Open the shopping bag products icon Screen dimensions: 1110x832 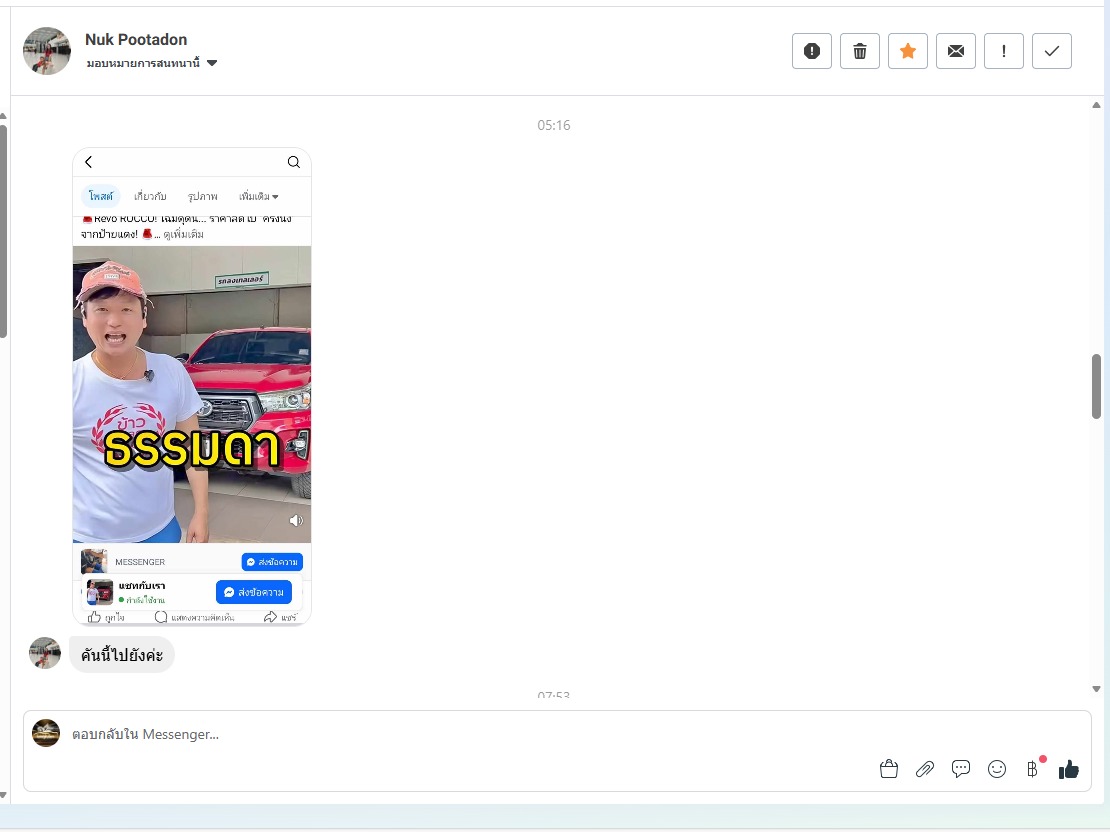click(889, 769)
